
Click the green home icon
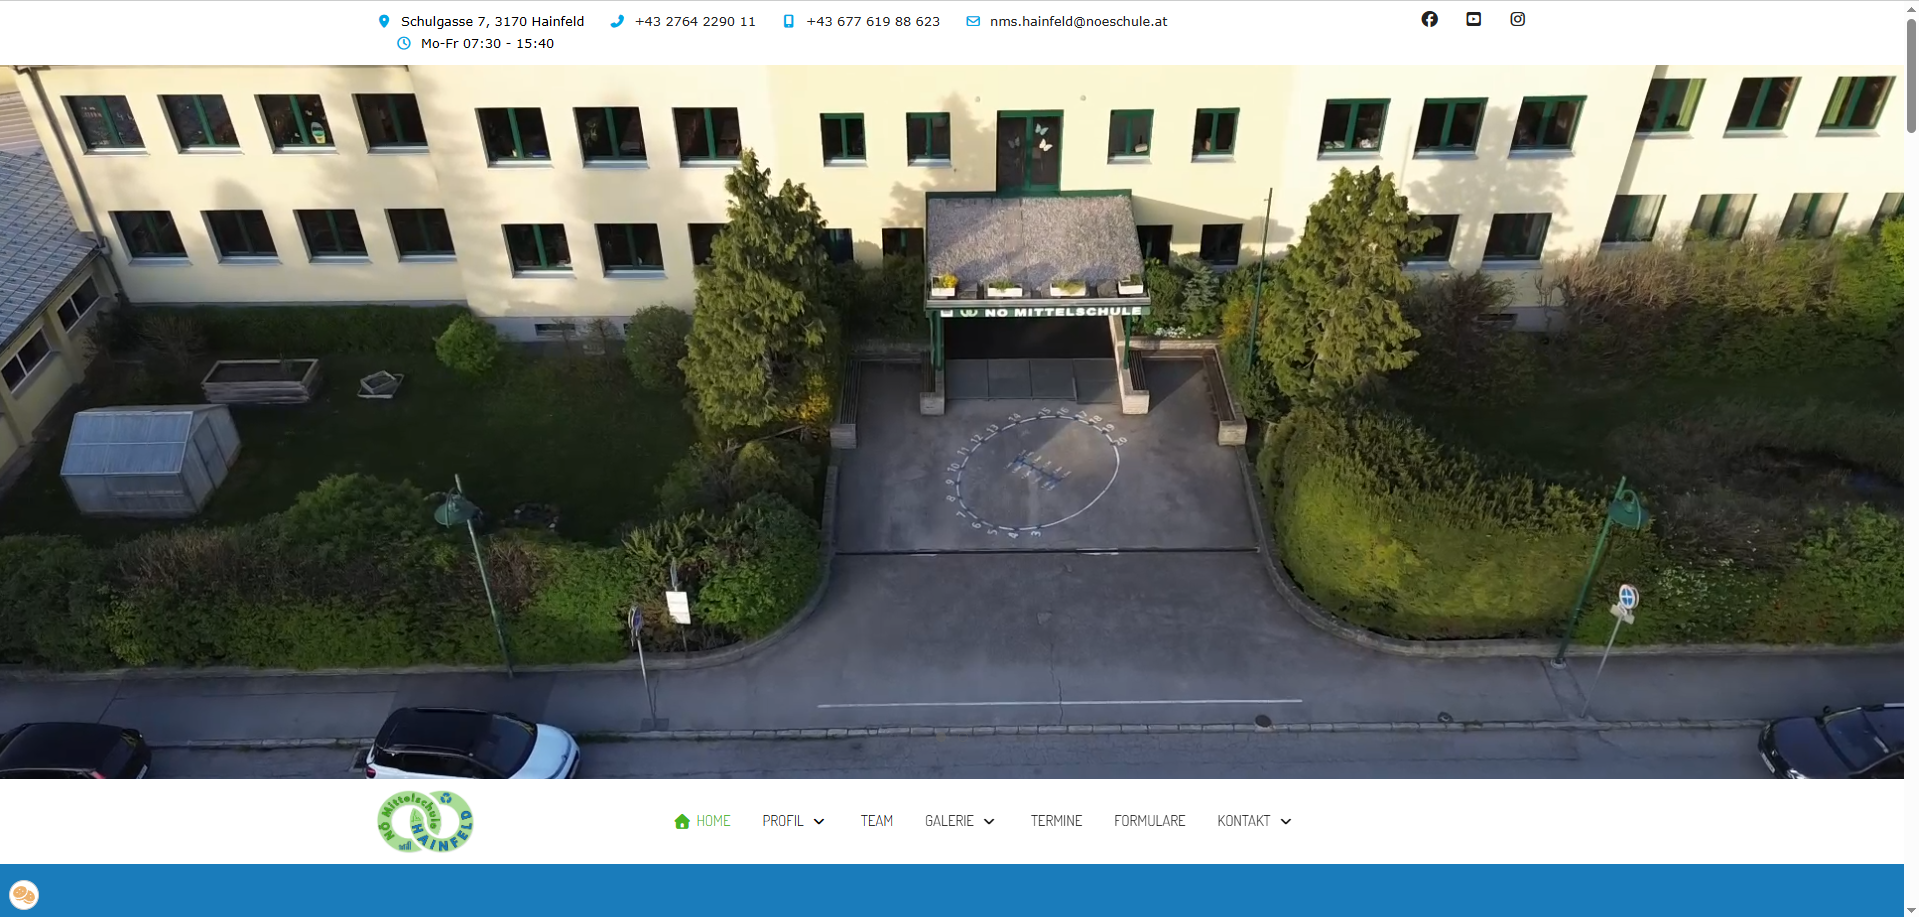(682, 821)
